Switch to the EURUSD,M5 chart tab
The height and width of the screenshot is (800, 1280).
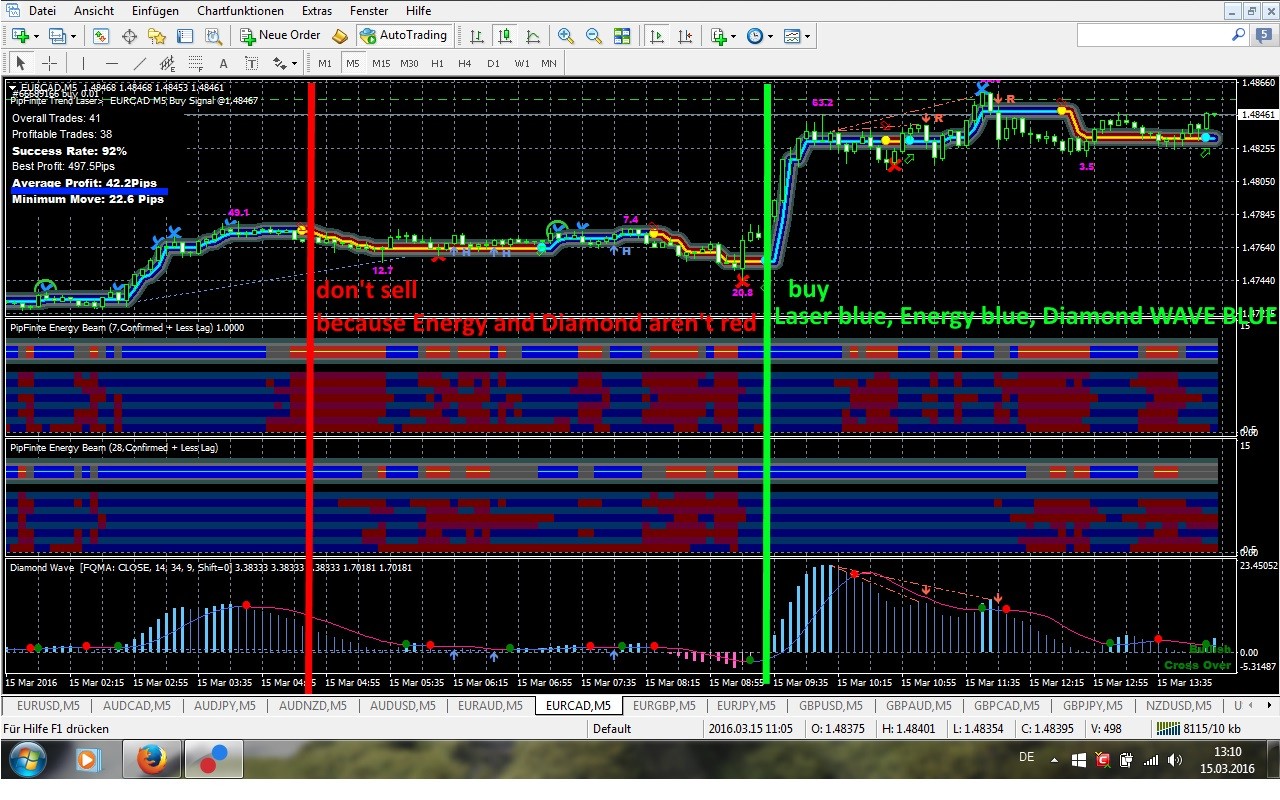pyautogui.click(x=48, y=706)
